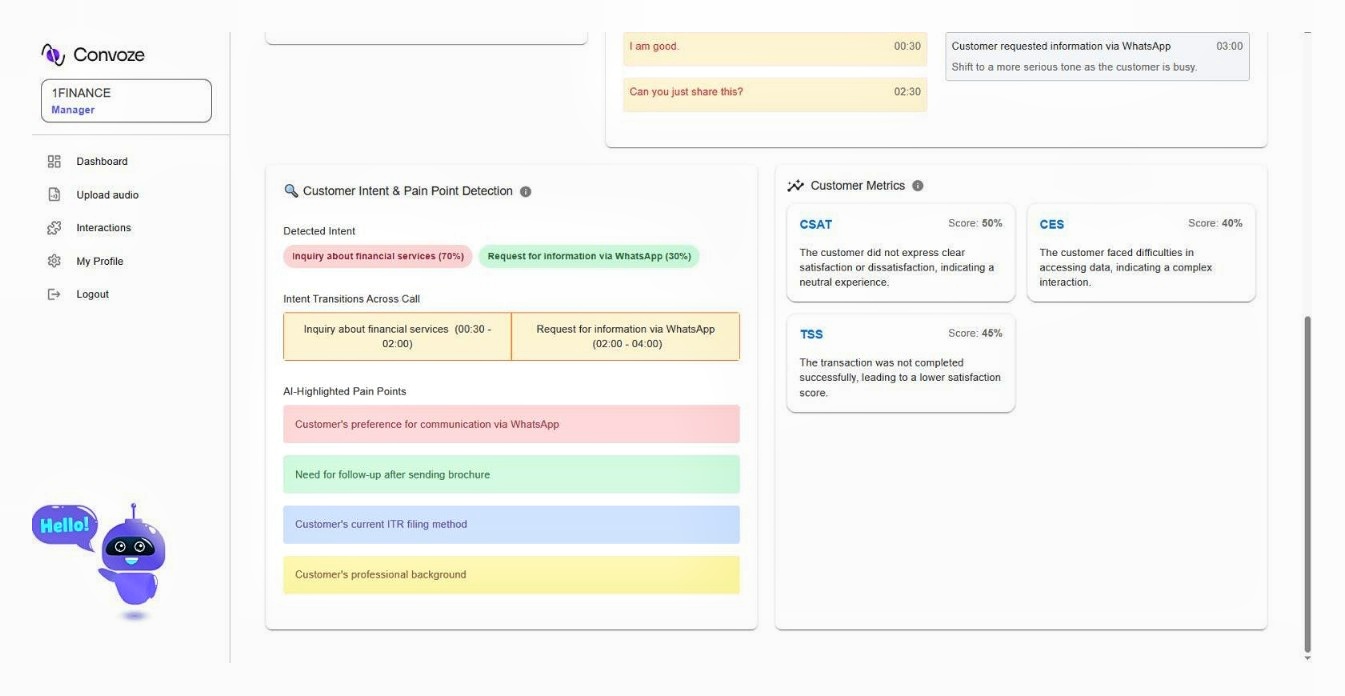This screenshot has height=696, width=1345.
Task: Select the green follow-up pain point bar
Action: click(x=511, y=474)
